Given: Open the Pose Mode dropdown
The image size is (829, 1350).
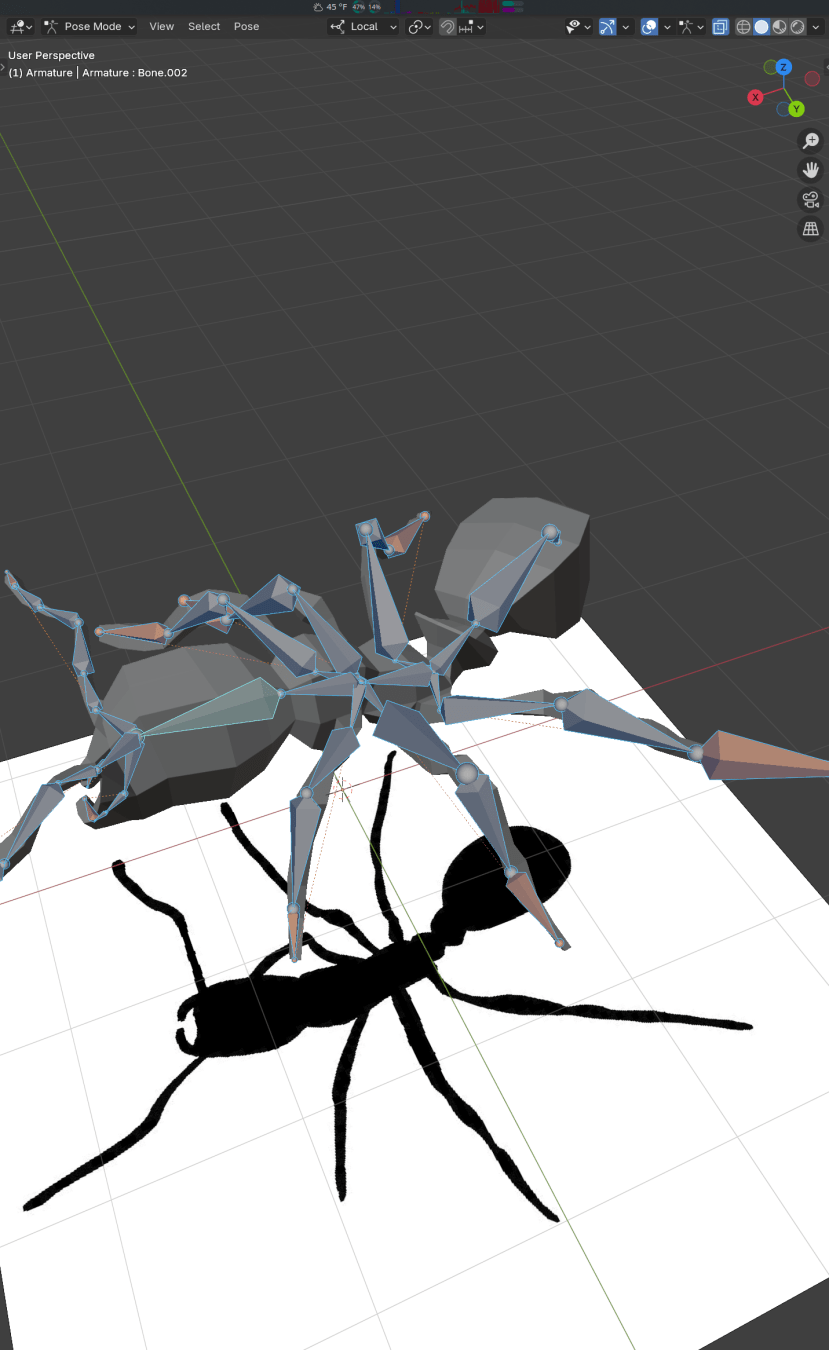Looking at the screenshot, I should pos(90,27).
